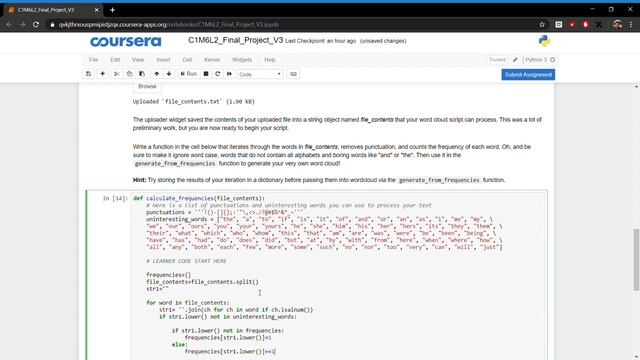640x360 pixels.
Task: Open cell type dropdown showing Code
Action: [260, 74]
